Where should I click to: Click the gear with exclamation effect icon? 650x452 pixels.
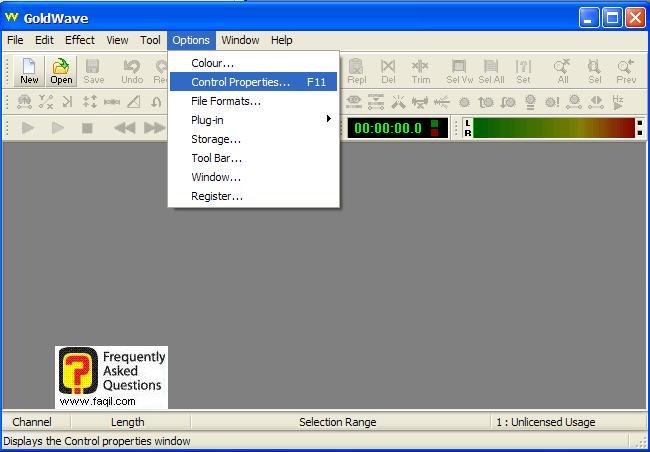click(x=552, y=102)
